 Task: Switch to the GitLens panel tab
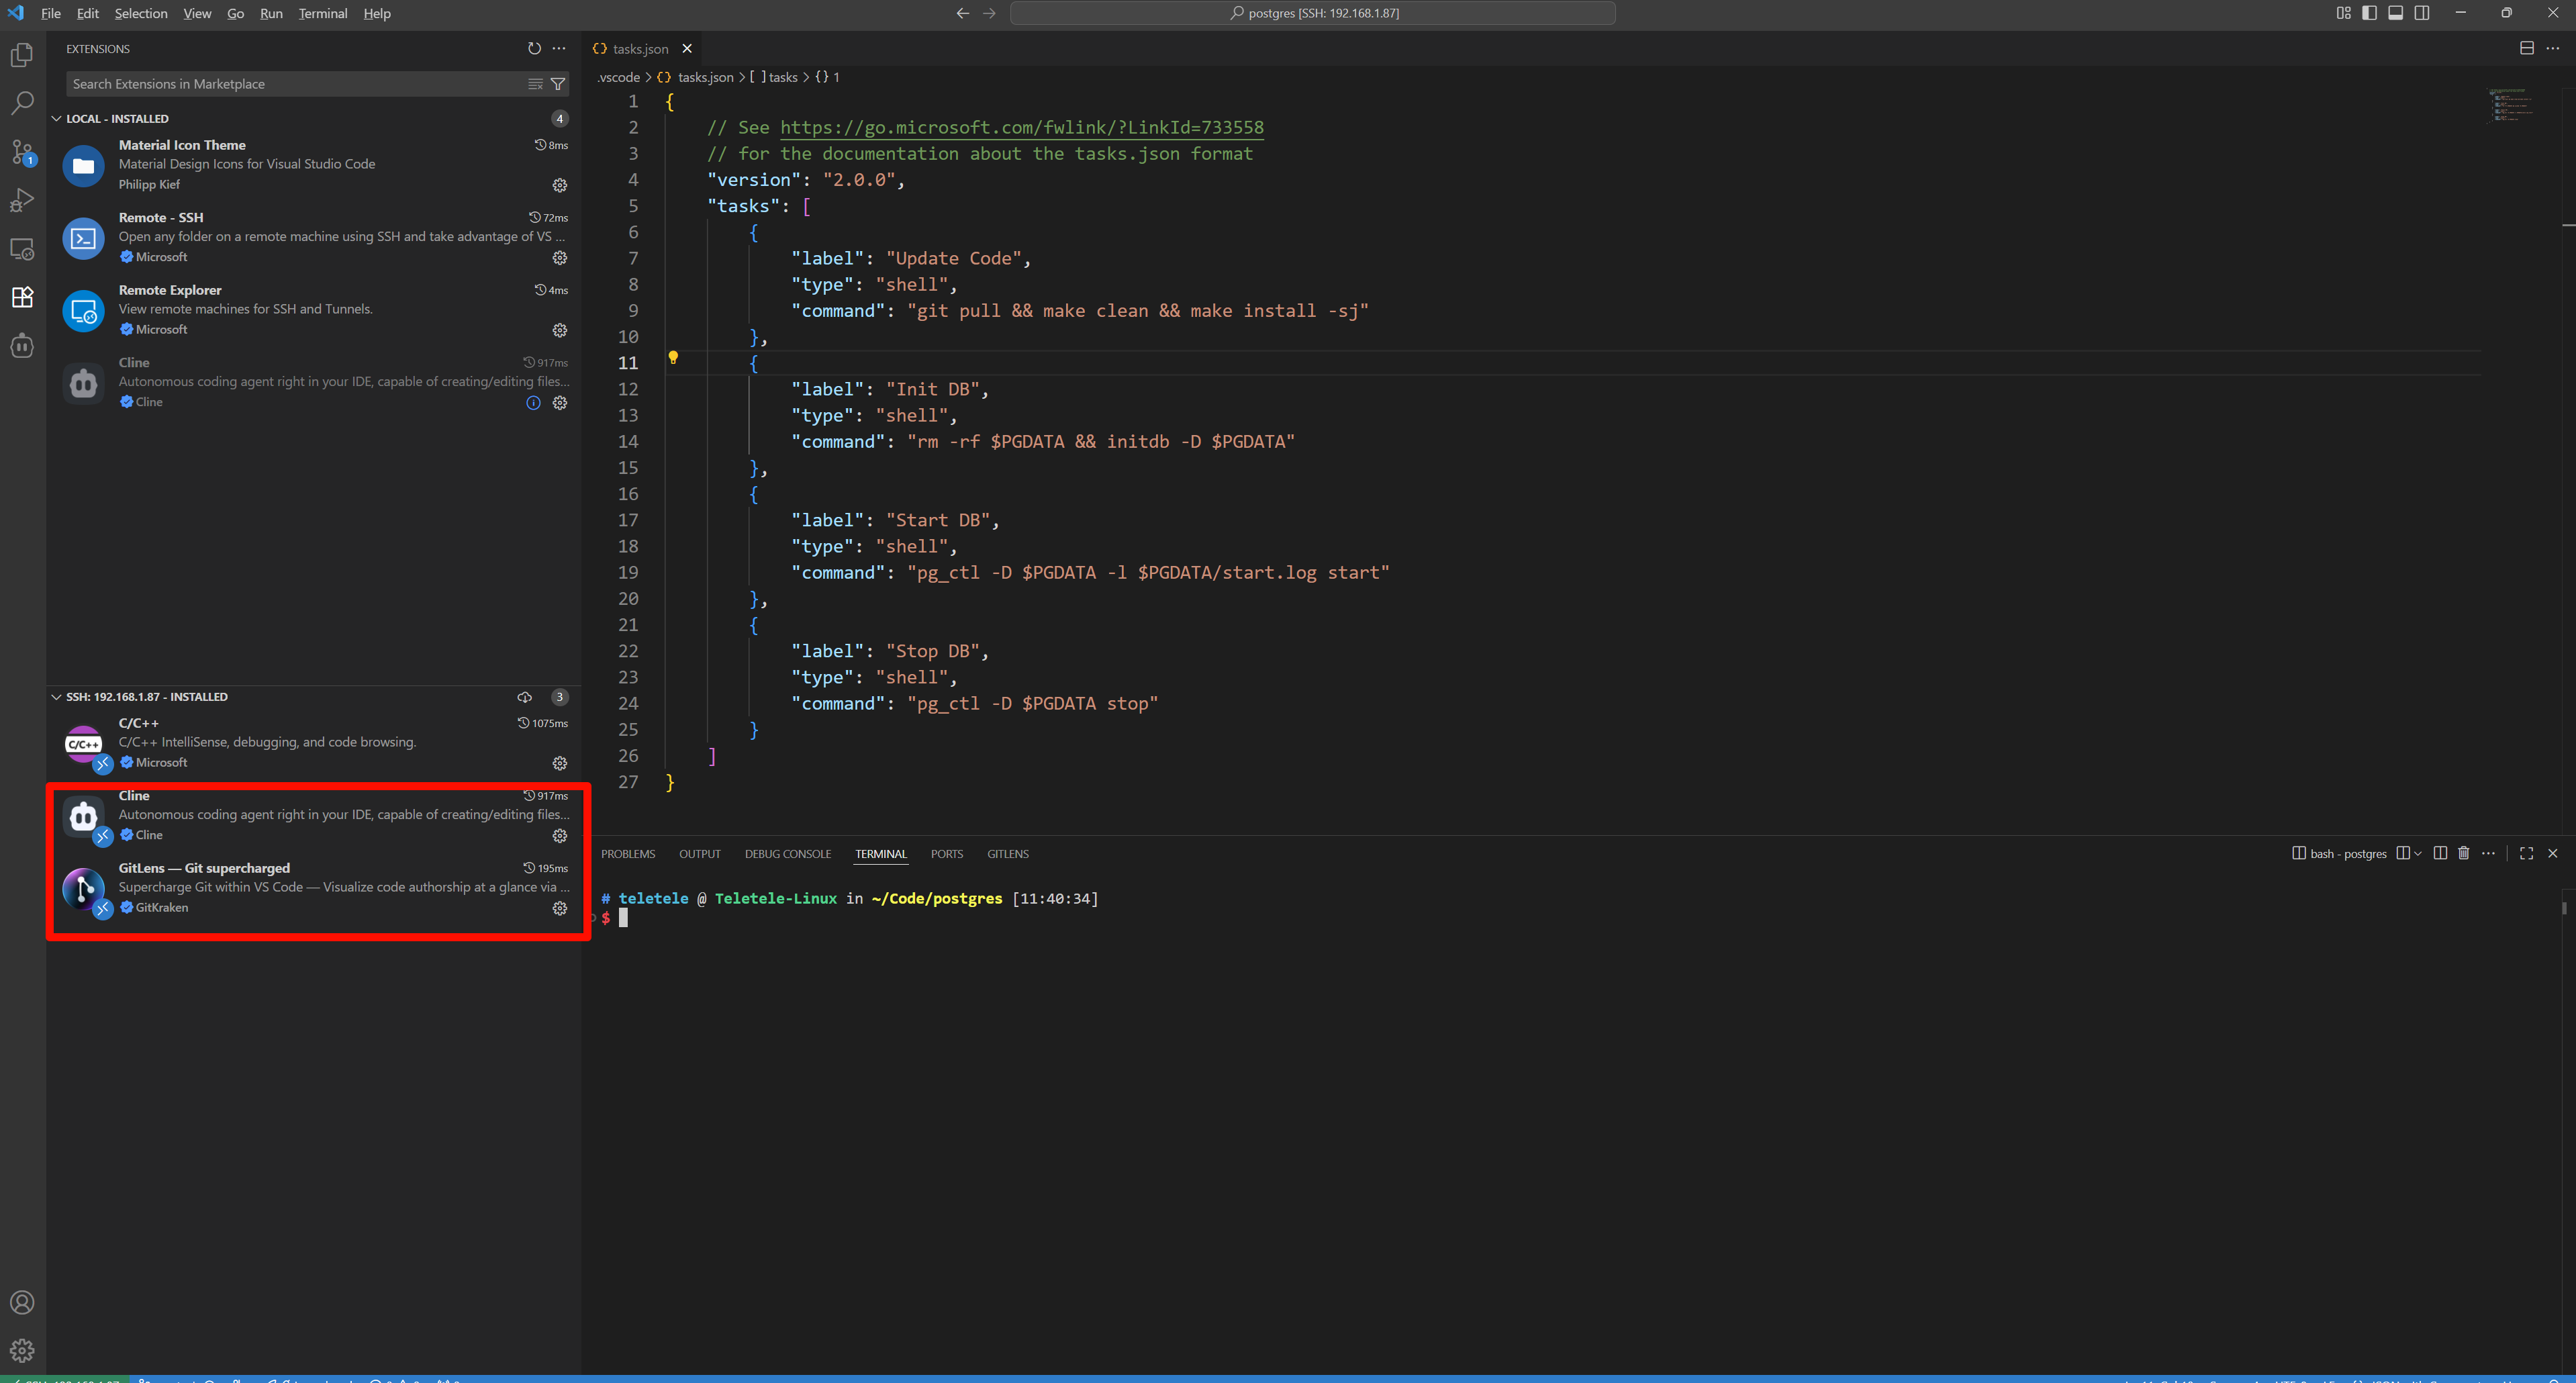tap(1008, 854)
